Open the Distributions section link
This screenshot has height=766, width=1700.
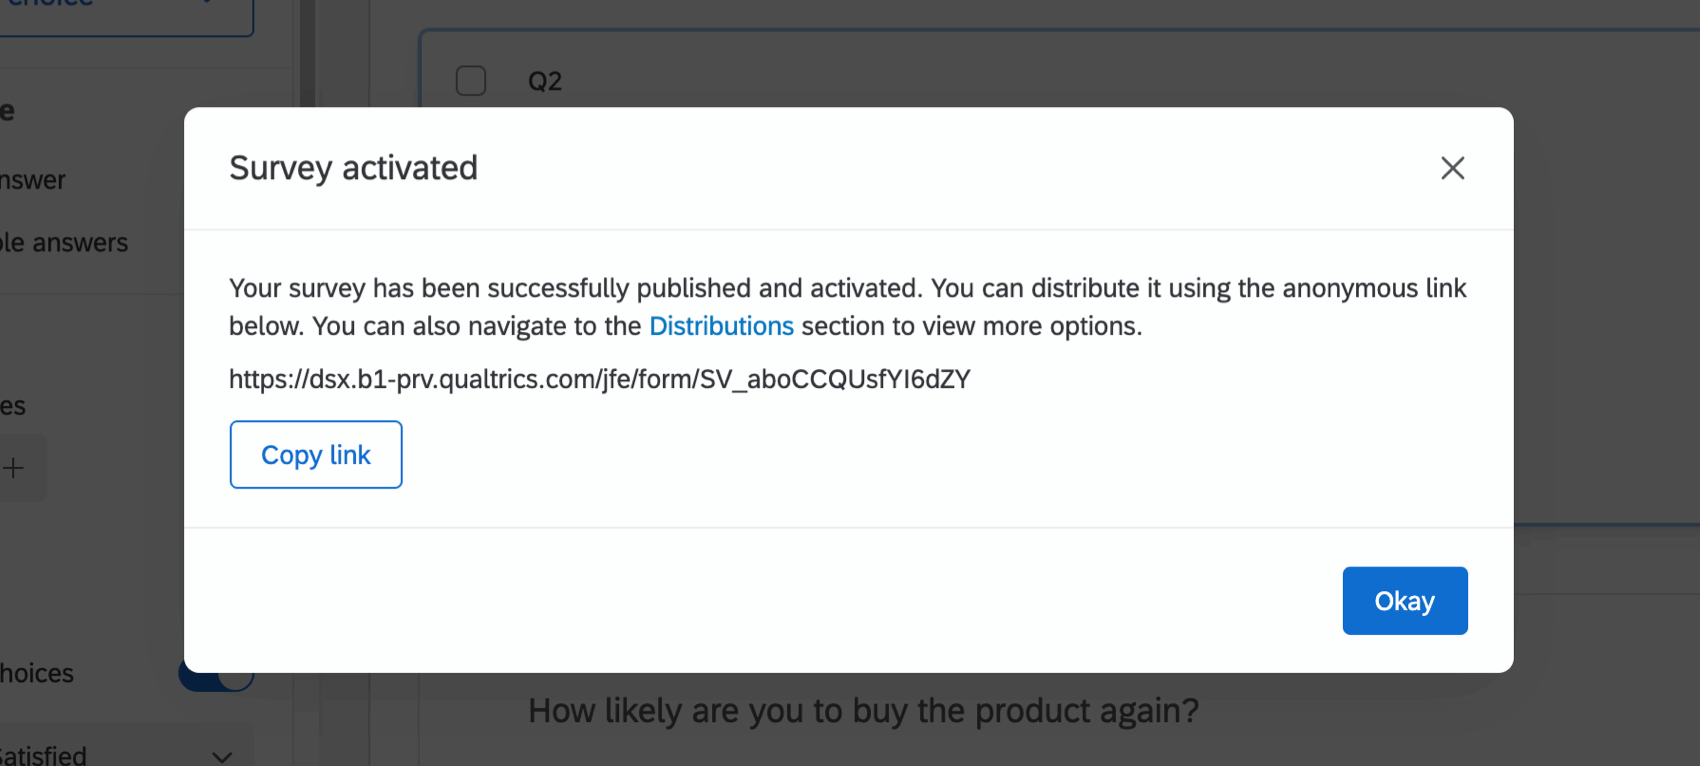pos(721,325)
